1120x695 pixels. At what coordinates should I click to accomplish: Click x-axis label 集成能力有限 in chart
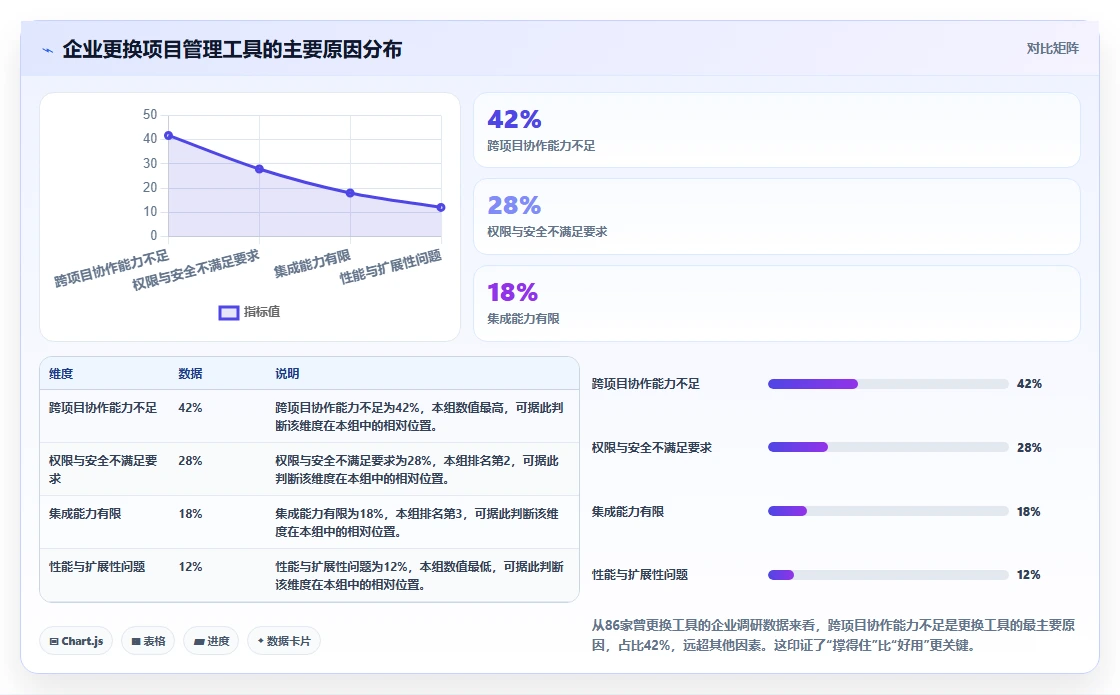click(x=312, y=264)
